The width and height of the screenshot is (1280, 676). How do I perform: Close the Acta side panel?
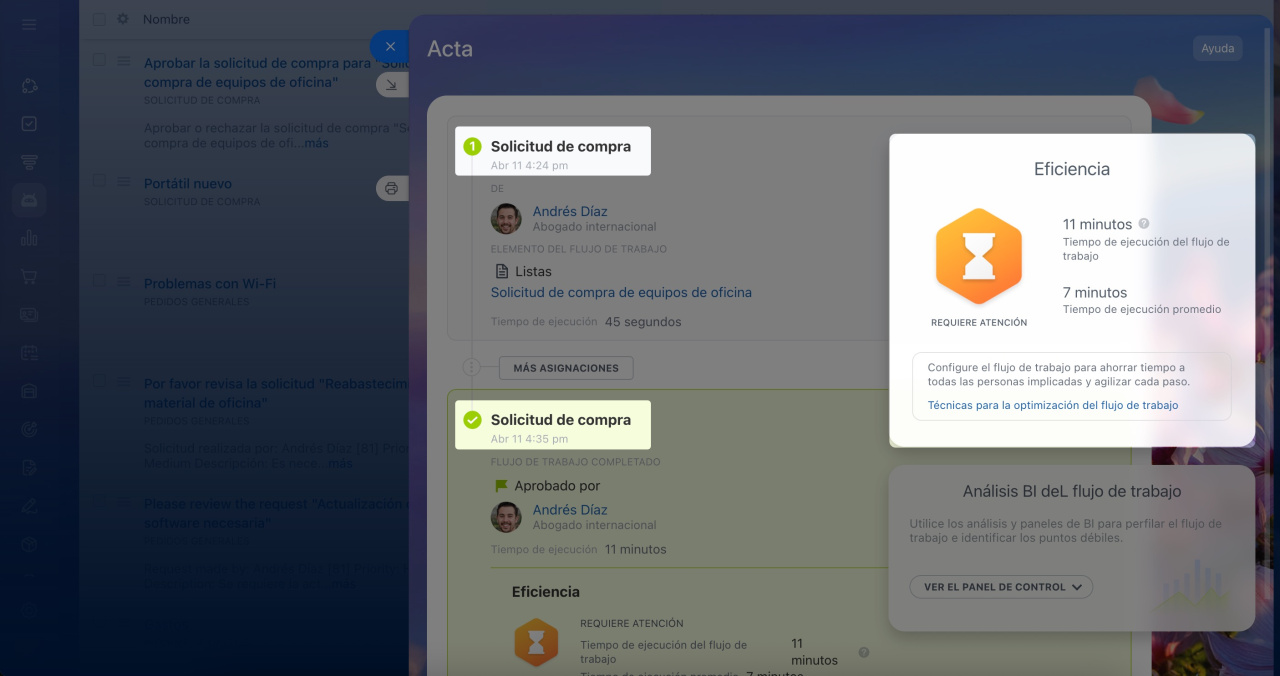[390, 46]
